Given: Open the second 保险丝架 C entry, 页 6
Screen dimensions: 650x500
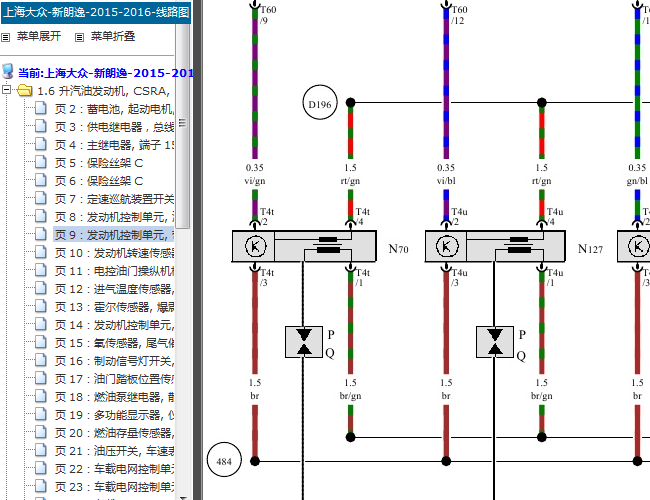Looking at the screenshot, I should (99, 181).
